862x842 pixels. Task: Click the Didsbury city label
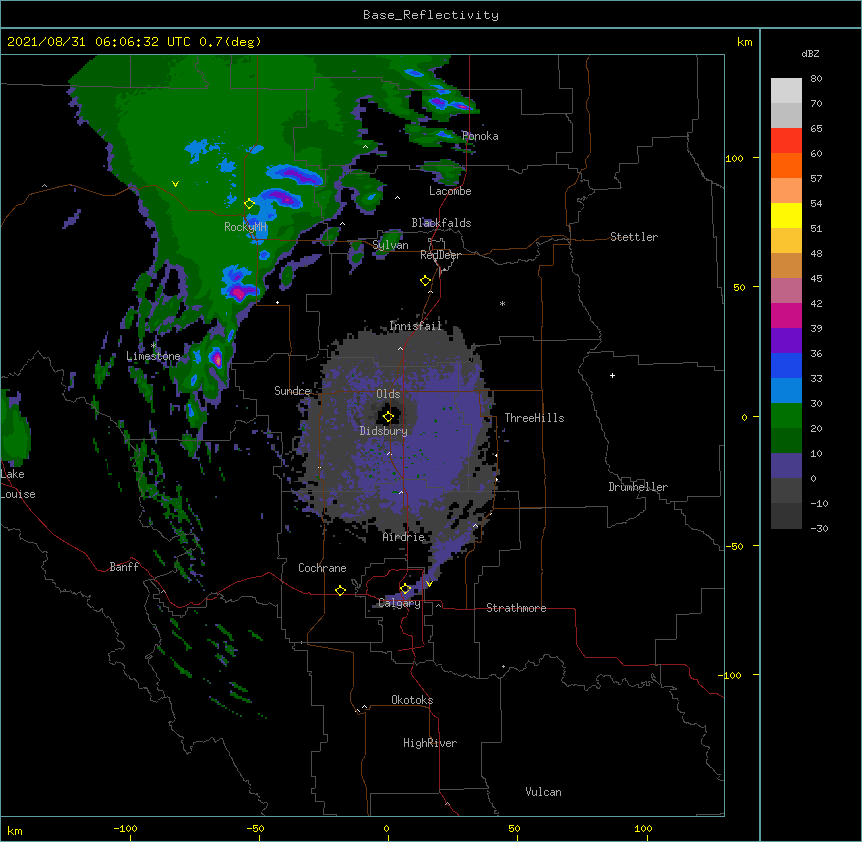pos(384,431)
